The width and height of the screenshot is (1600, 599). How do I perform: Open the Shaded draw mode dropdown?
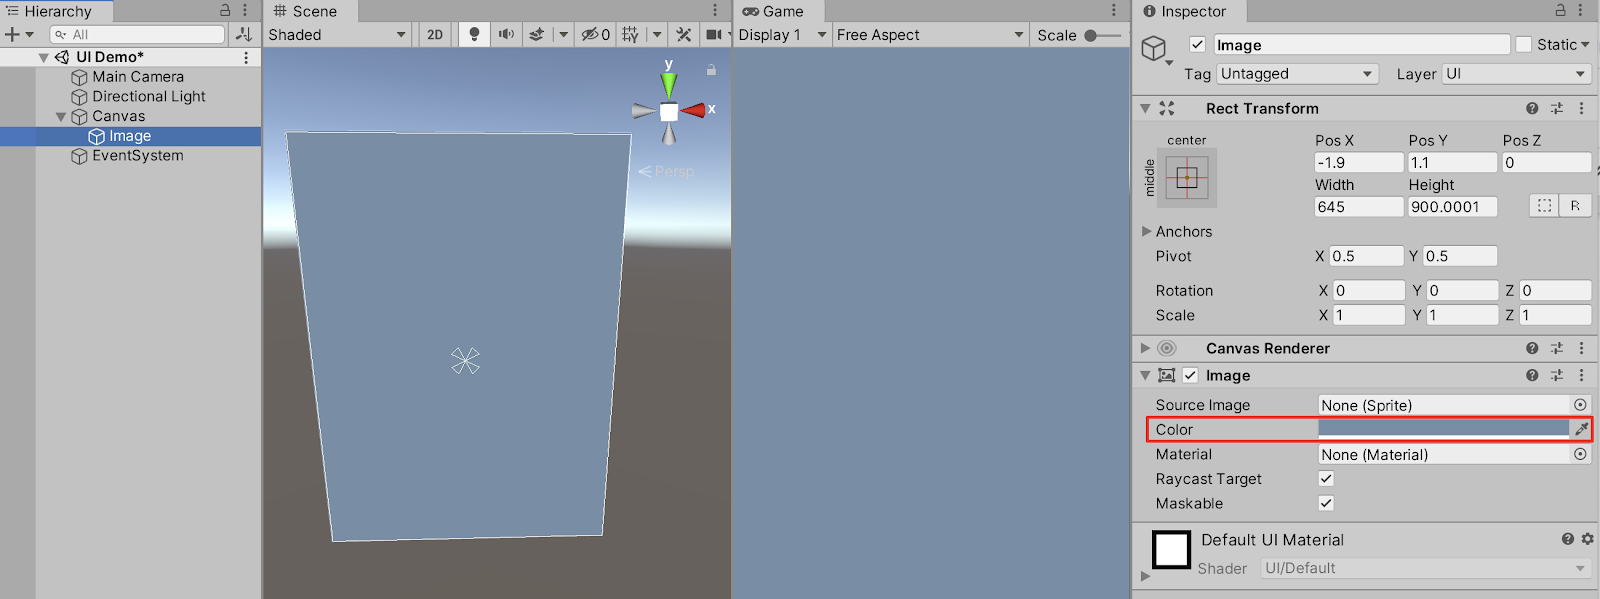337,34
